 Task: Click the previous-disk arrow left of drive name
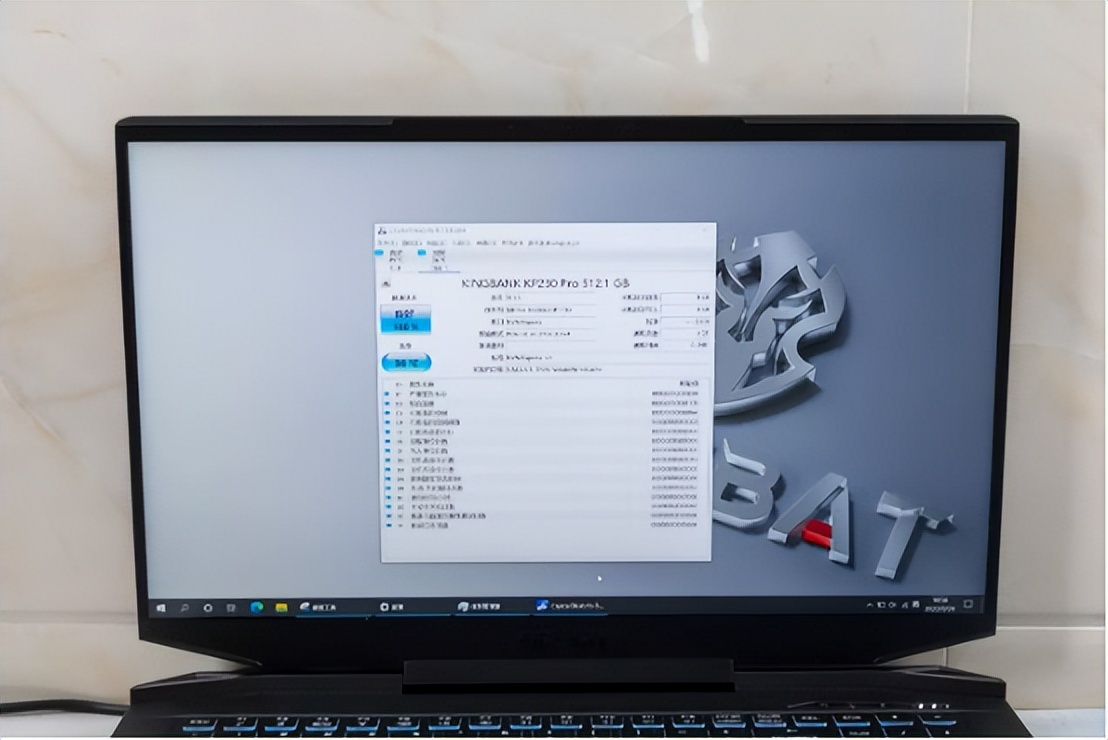pos(386,283)
